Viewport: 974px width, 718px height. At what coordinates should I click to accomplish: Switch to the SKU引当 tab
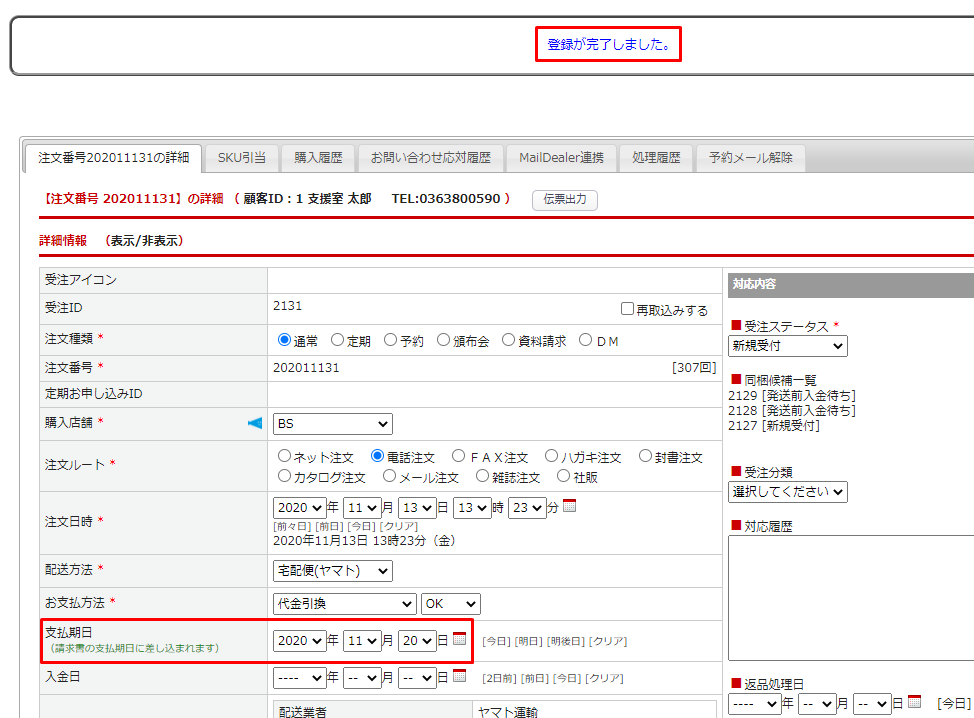(x=242, y=158)
